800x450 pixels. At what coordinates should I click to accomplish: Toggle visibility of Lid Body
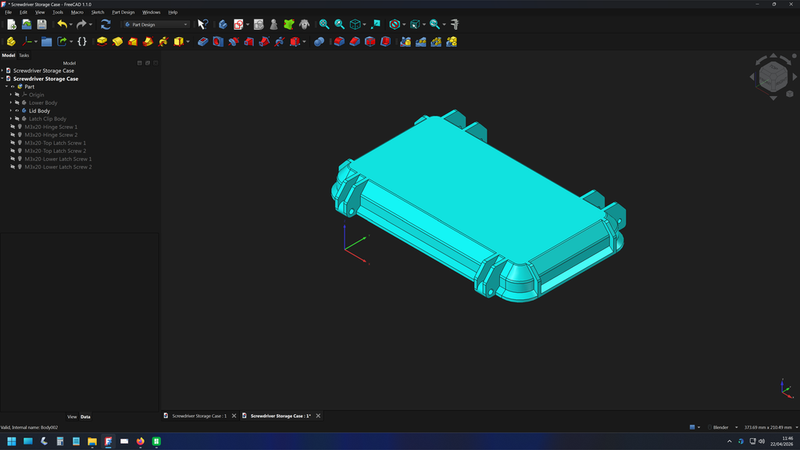pyautogui.click(x=17, y=111)
